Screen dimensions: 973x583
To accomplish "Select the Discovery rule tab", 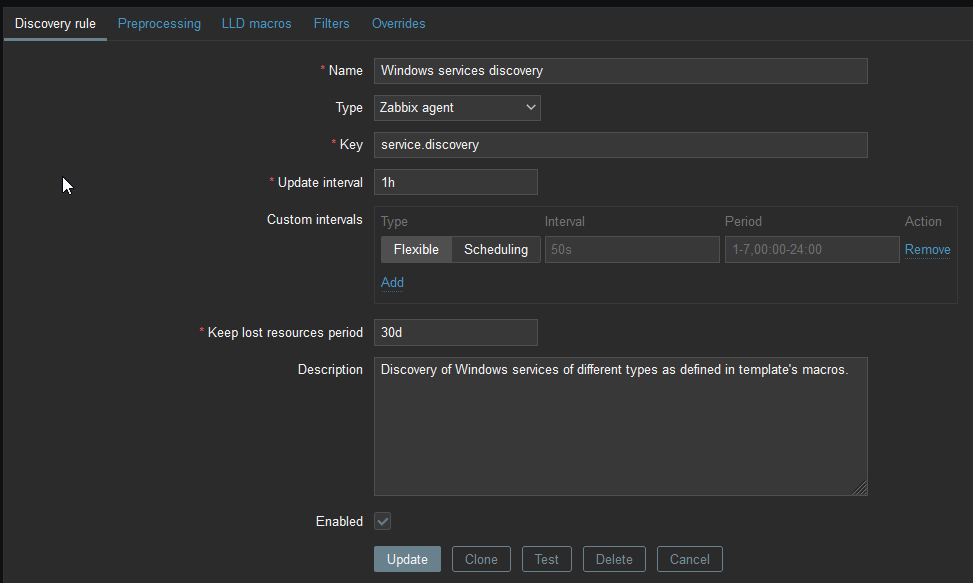I will (x=55, y=23).
